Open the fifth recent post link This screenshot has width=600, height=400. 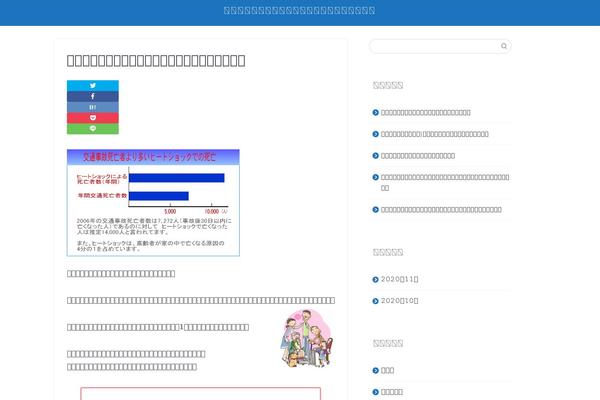(441, 210)
